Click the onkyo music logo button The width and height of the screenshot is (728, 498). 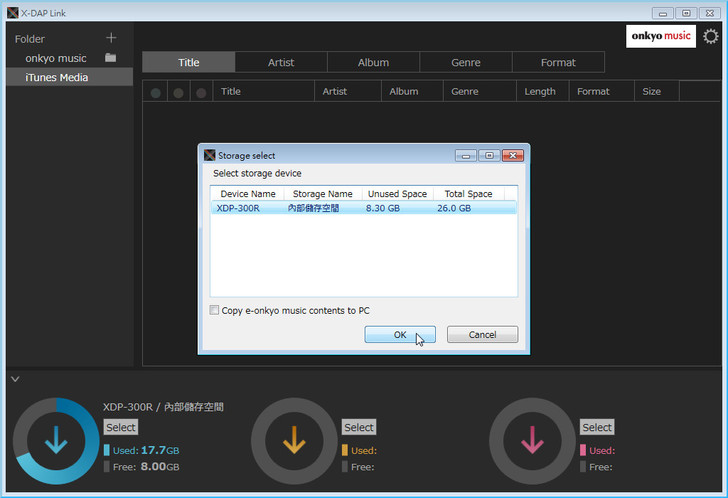661,36
